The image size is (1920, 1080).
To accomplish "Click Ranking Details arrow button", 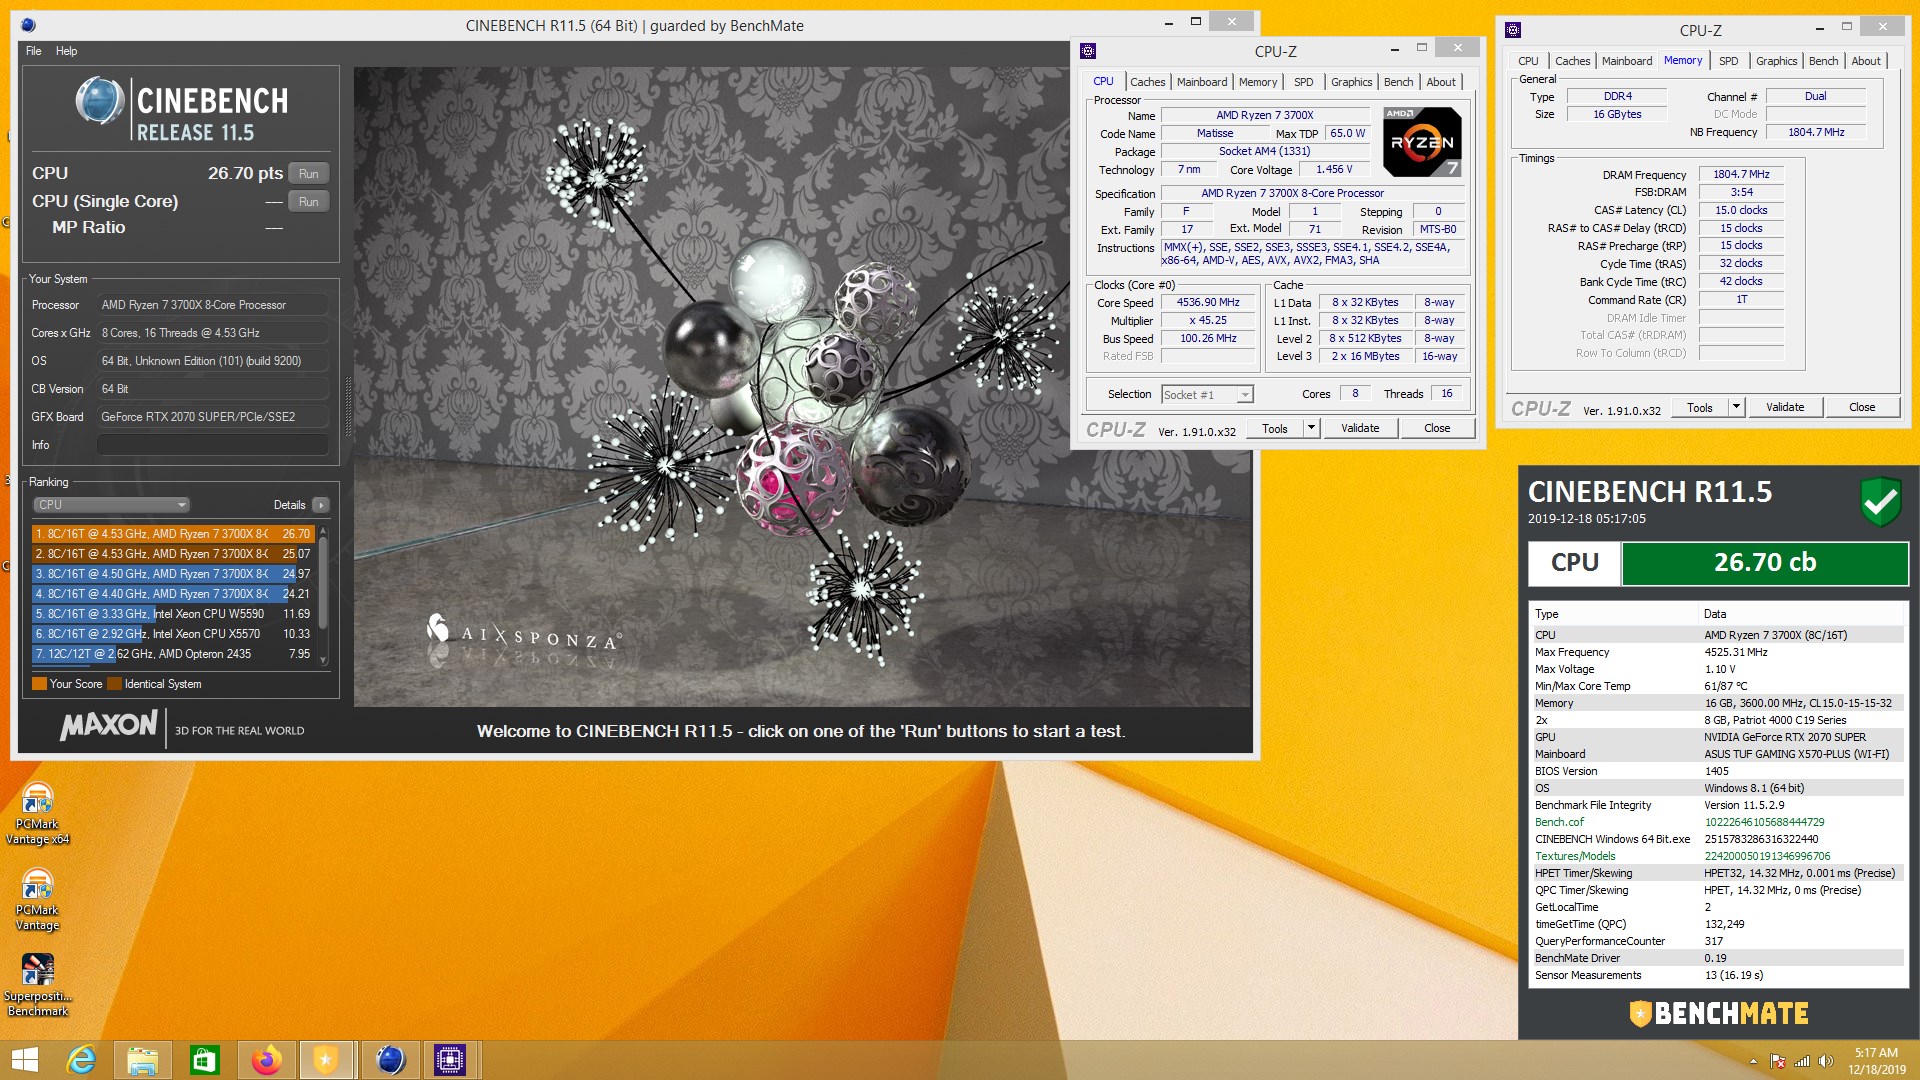I will point(321,505).
